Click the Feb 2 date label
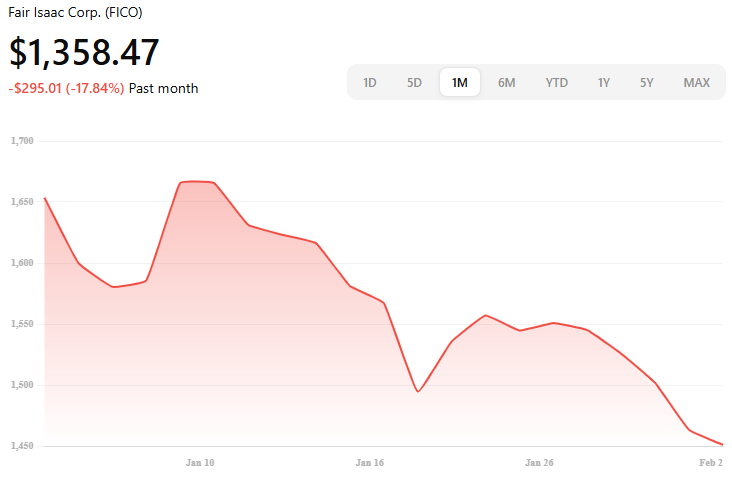The image size is (732, 478). 711,463
